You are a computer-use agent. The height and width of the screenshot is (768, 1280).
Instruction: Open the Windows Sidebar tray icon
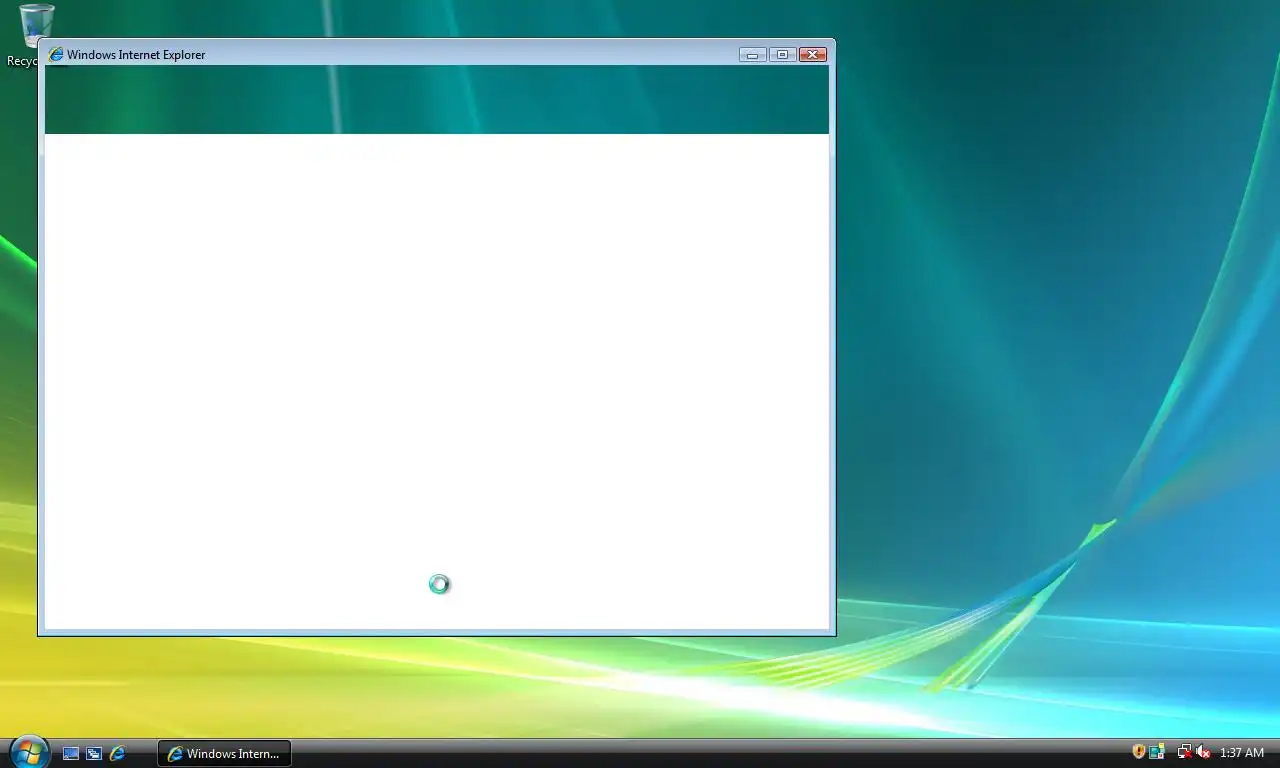[x=1157, y=752]
